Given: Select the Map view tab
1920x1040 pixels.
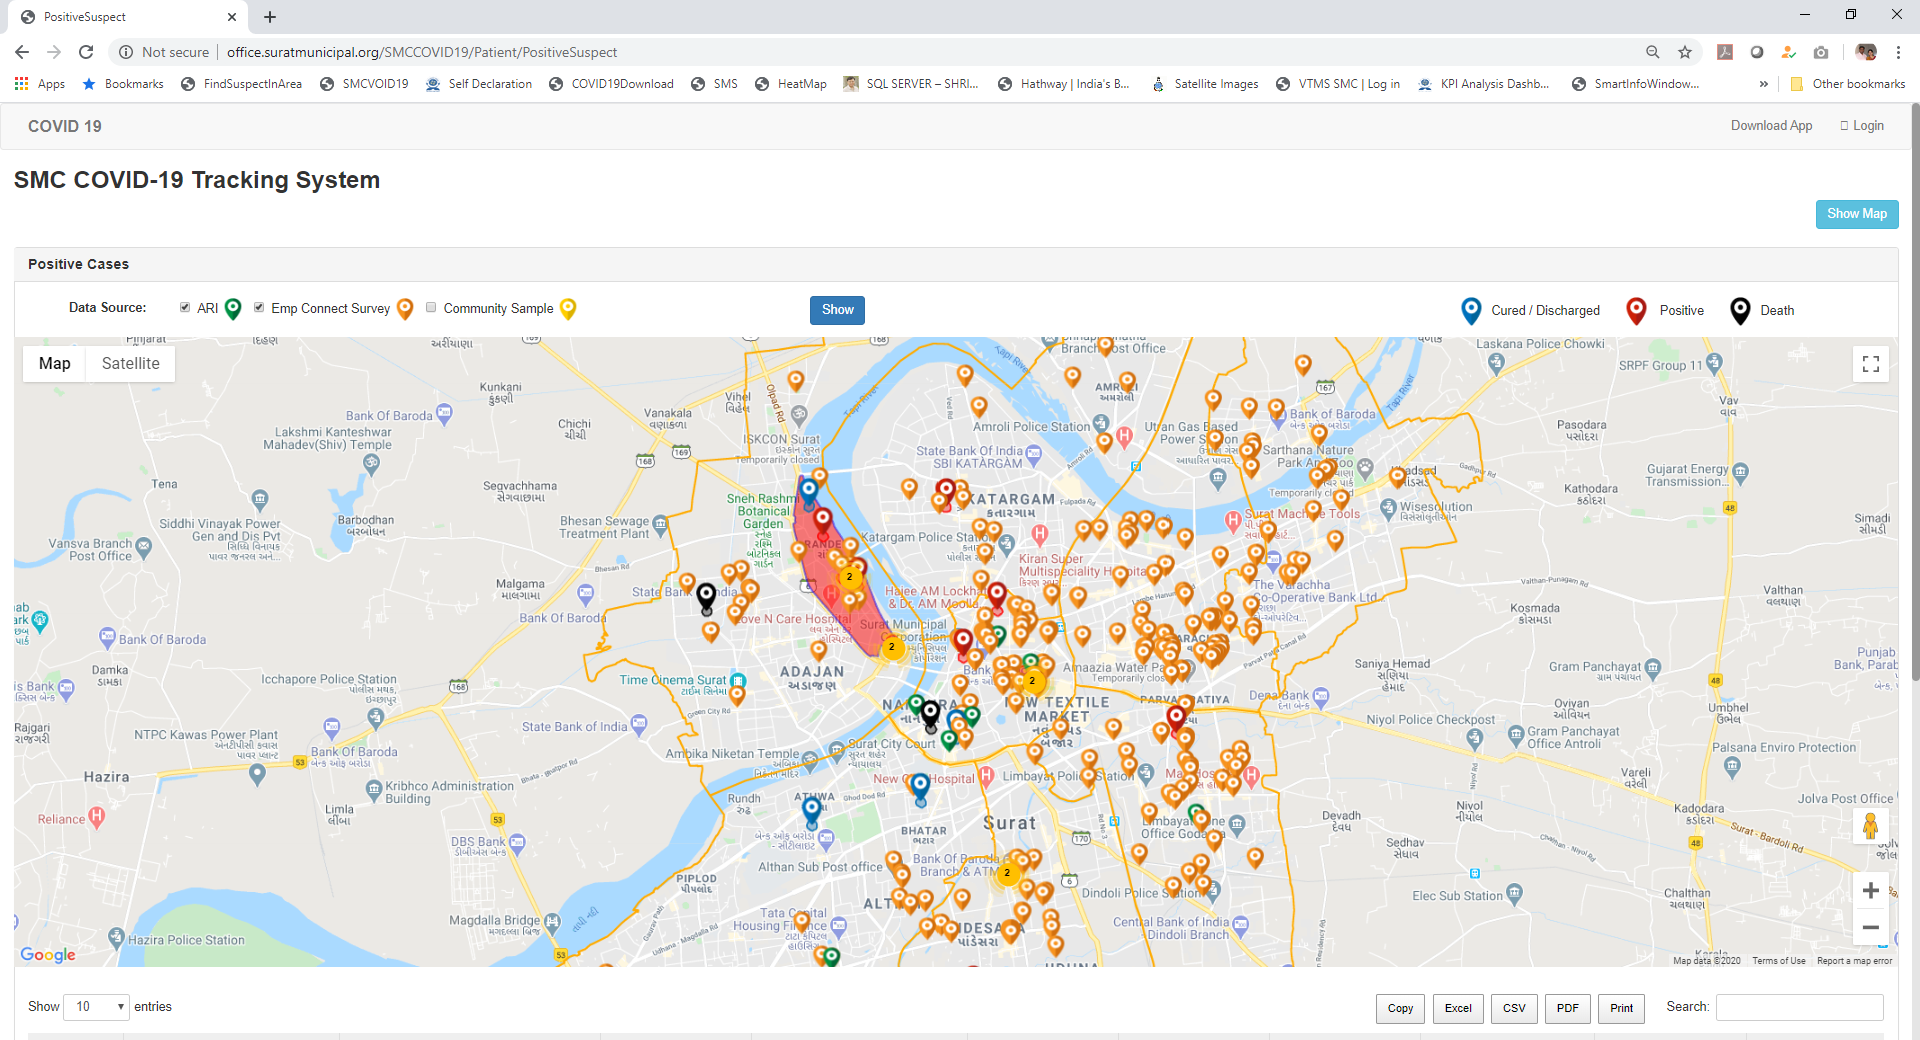Looking at the screenshot, I should [55, 364].
